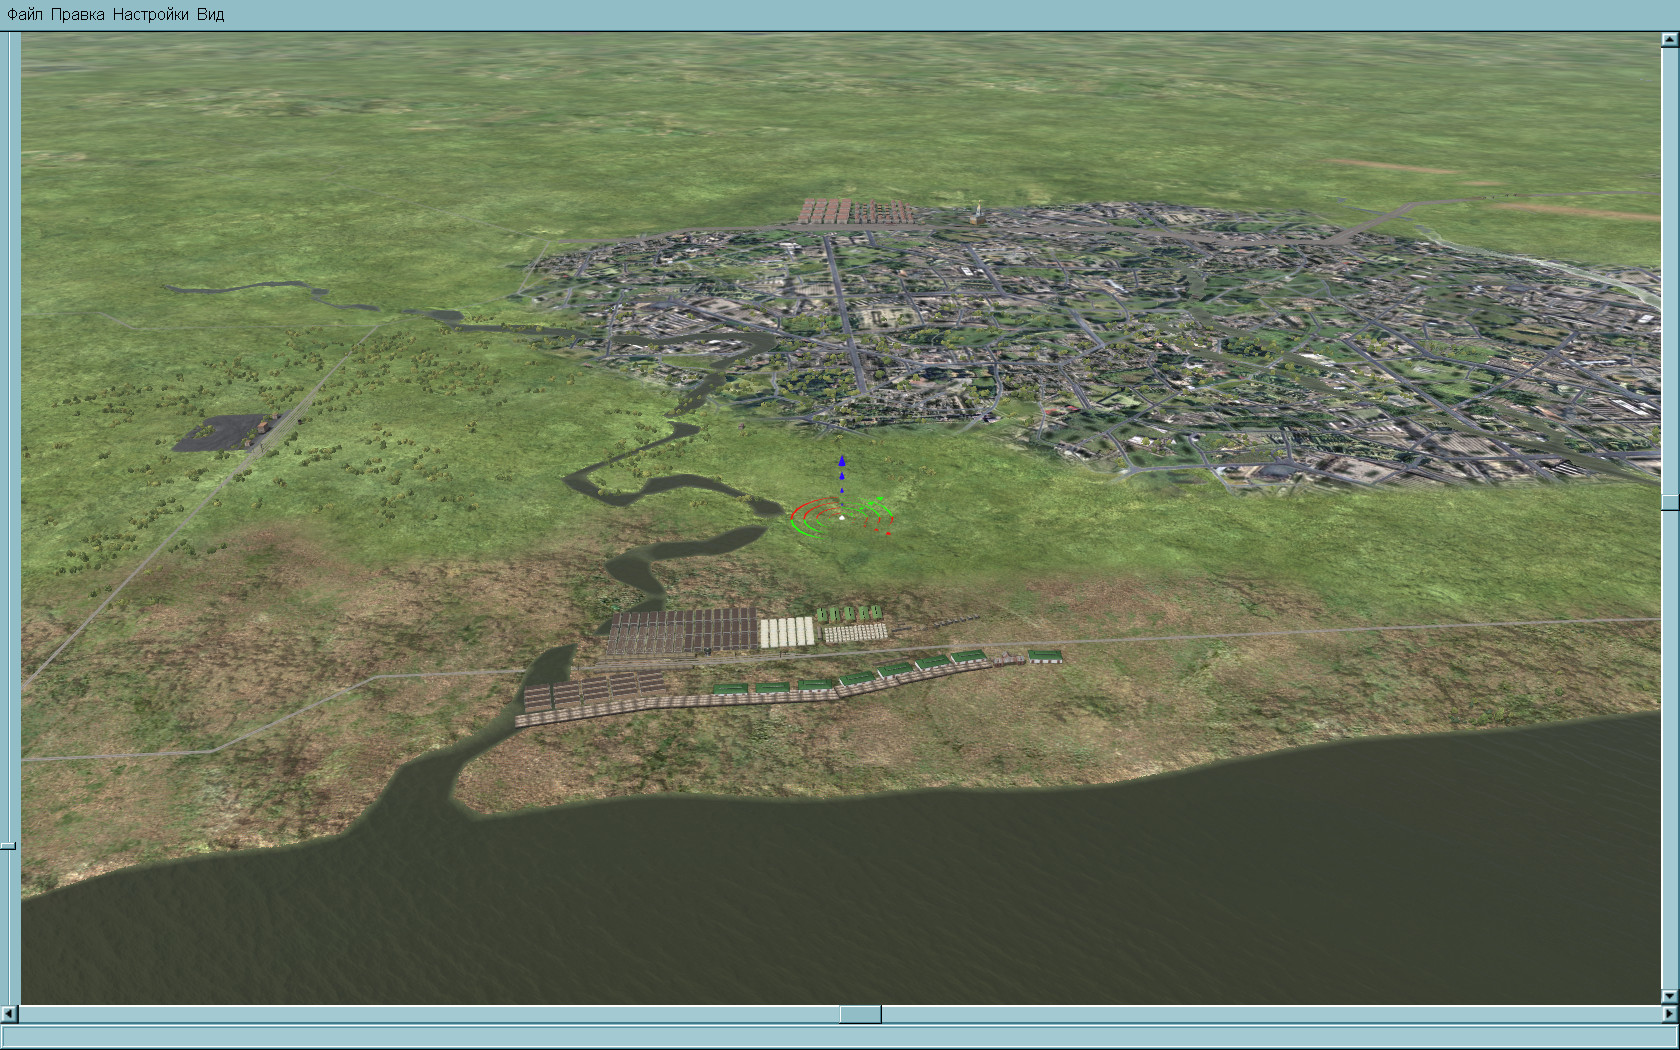Select the topmost blue arrow of the gizmo
Image resolution: width=1680 pixels, height=1050 pixels.
pyautogui.click(x=842, y=461)
